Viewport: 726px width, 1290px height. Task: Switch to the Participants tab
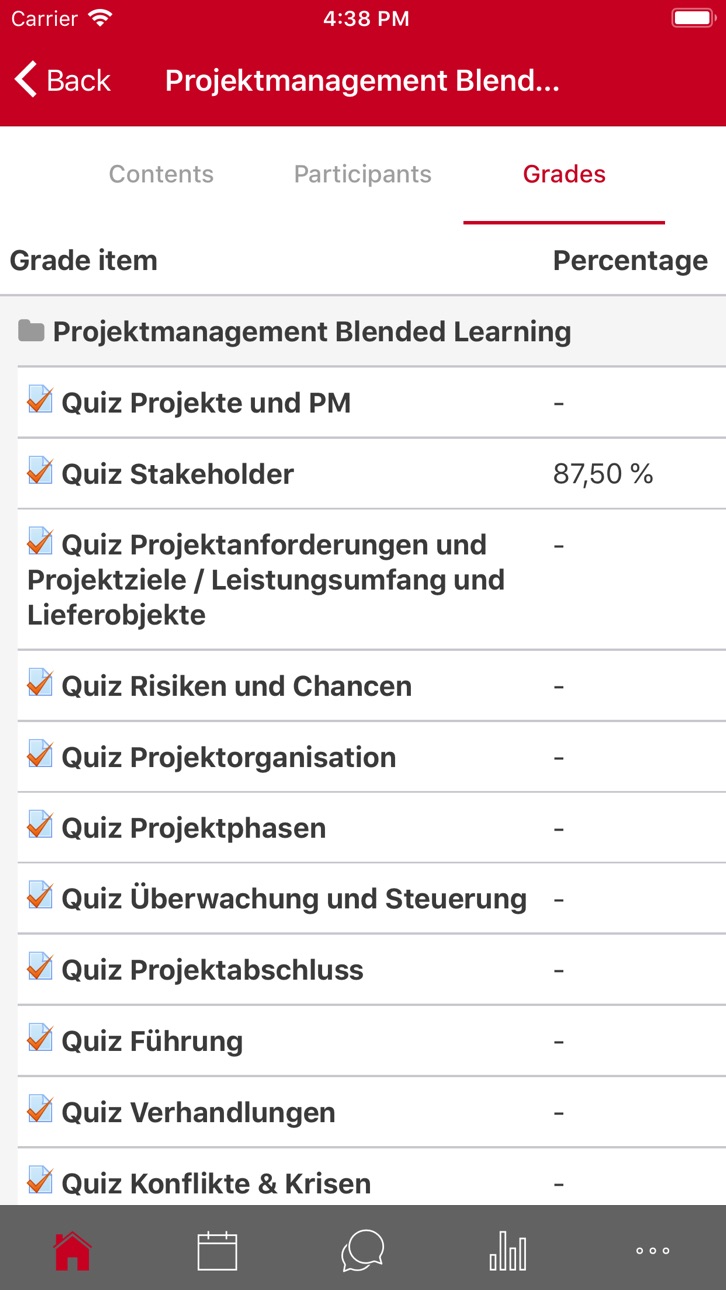363,174
